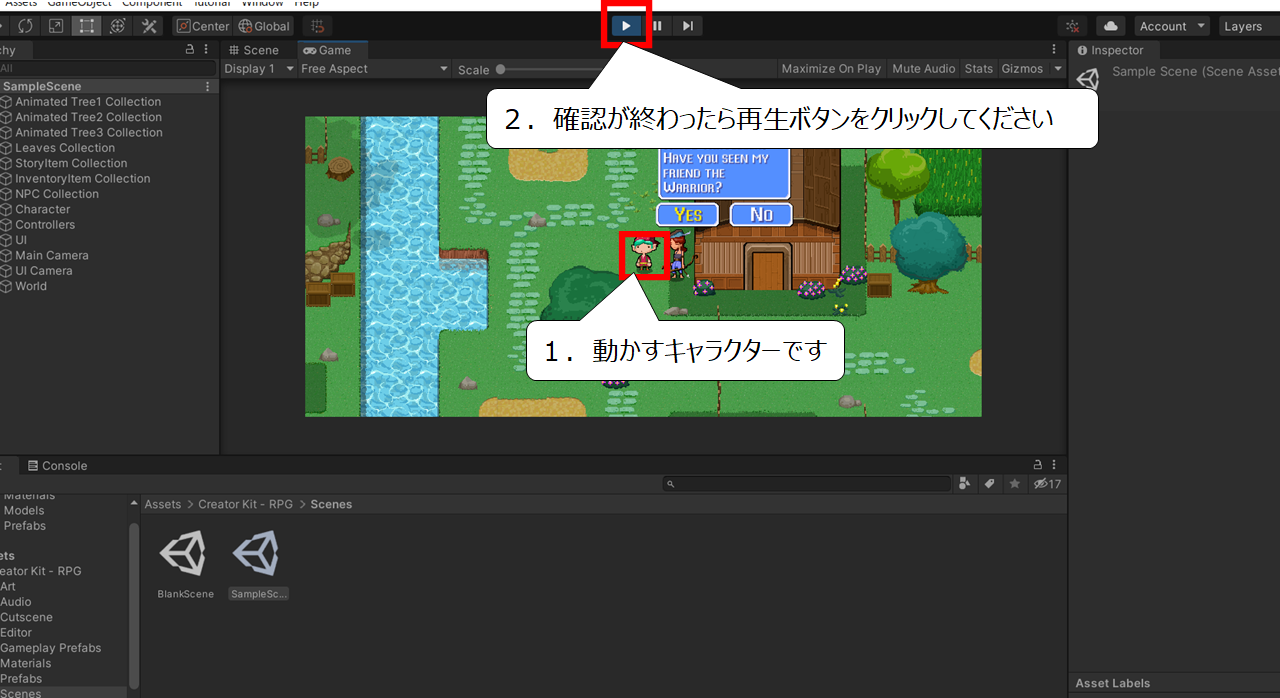
Task: Click the favorites star icon in Project
Action: [x=1014, y=484]
